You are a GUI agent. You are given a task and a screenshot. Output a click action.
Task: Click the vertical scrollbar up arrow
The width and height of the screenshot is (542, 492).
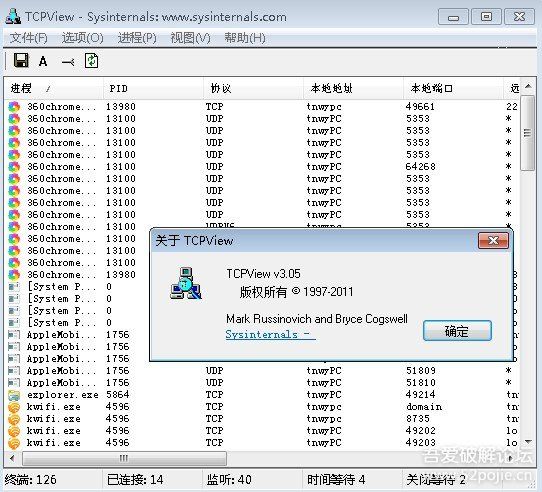[528, 86]
